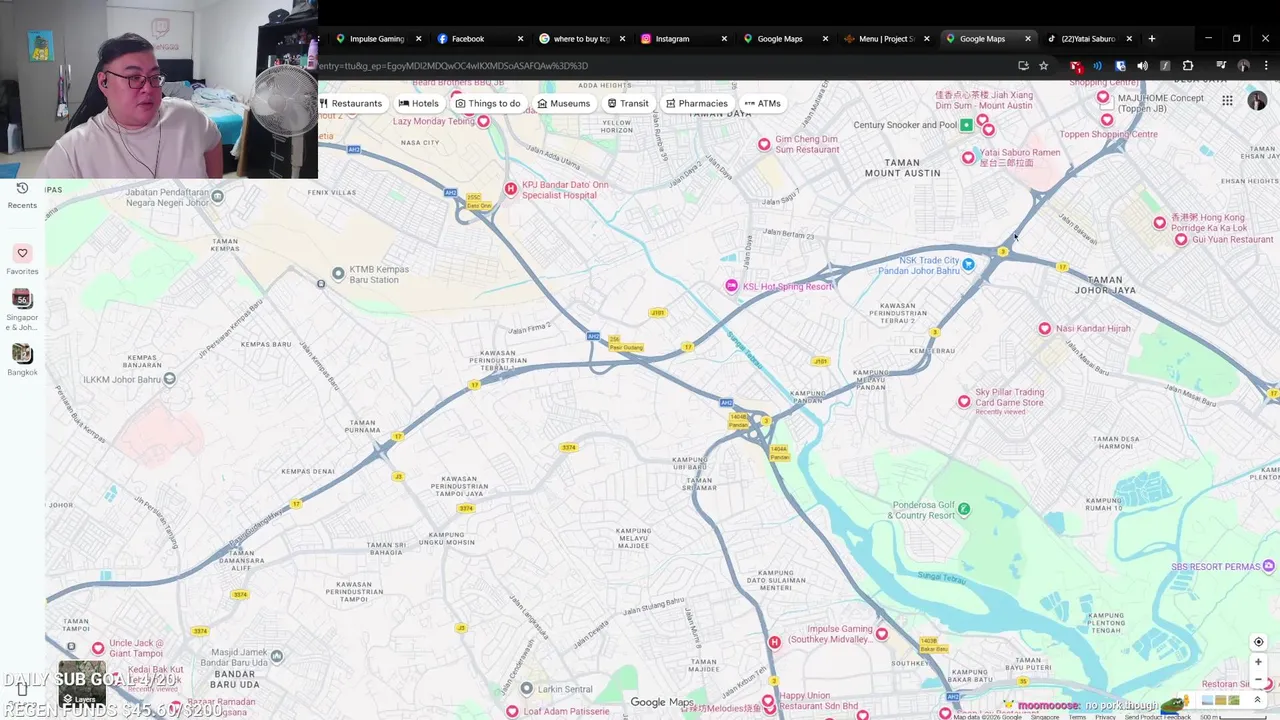Filter map by Things to do

[x=488, y=103]
